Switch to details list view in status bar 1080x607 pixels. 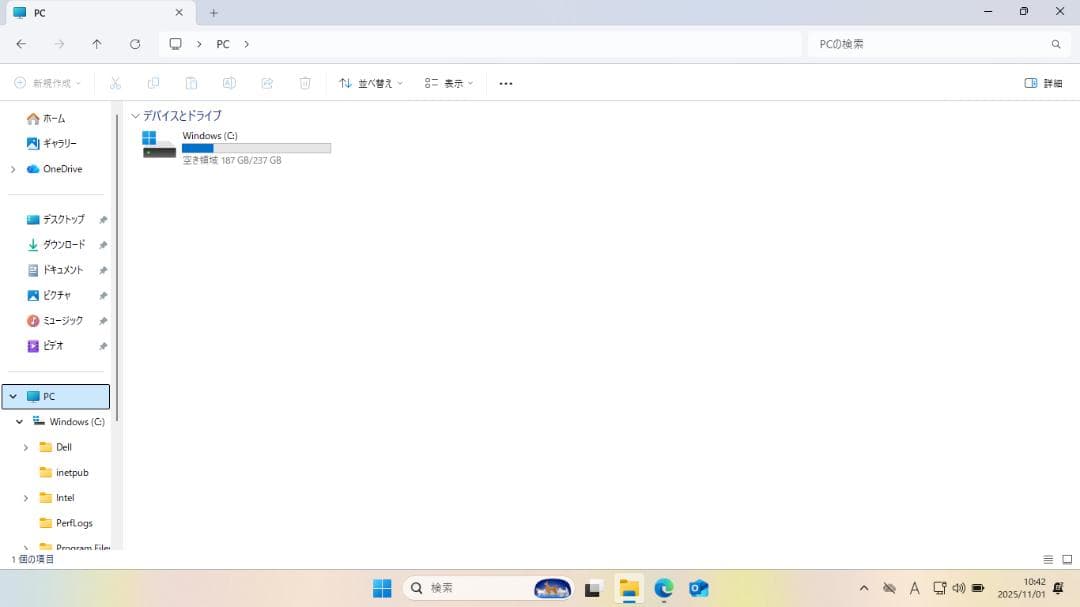tap(1048, 559)
